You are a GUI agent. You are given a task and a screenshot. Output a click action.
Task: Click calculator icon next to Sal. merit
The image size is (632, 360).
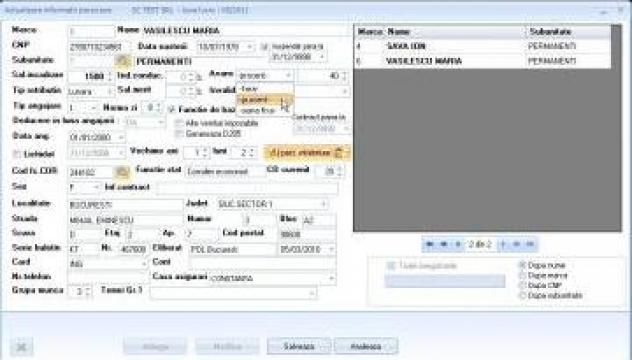[x=199, y=92]
